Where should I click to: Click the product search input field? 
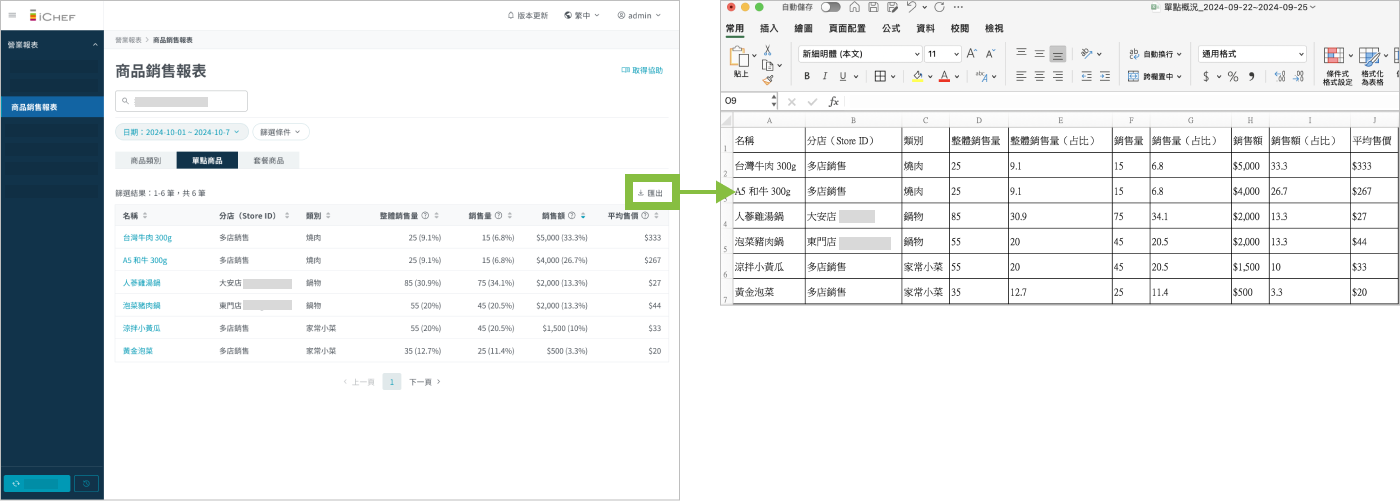[182, 101]
